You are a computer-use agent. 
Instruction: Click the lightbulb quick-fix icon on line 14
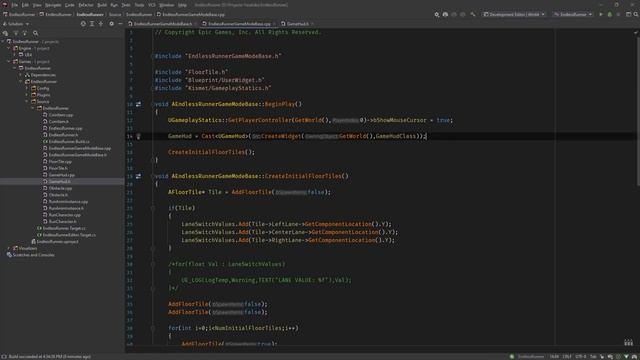138,136
